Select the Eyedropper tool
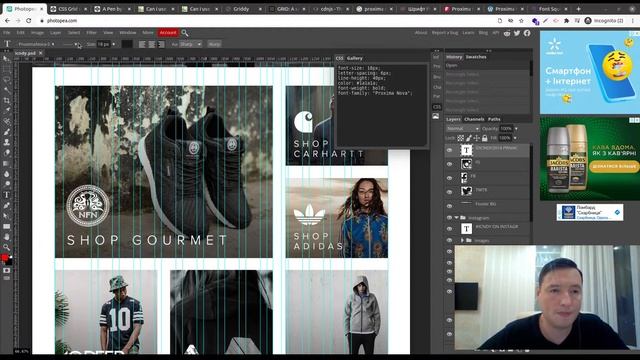 click(x=7, y=111)
